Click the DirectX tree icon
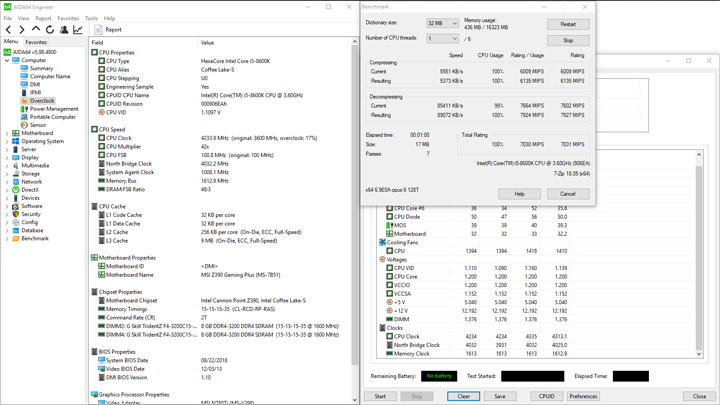Viewport: 720px width, 405px height. tap(16, 190)
